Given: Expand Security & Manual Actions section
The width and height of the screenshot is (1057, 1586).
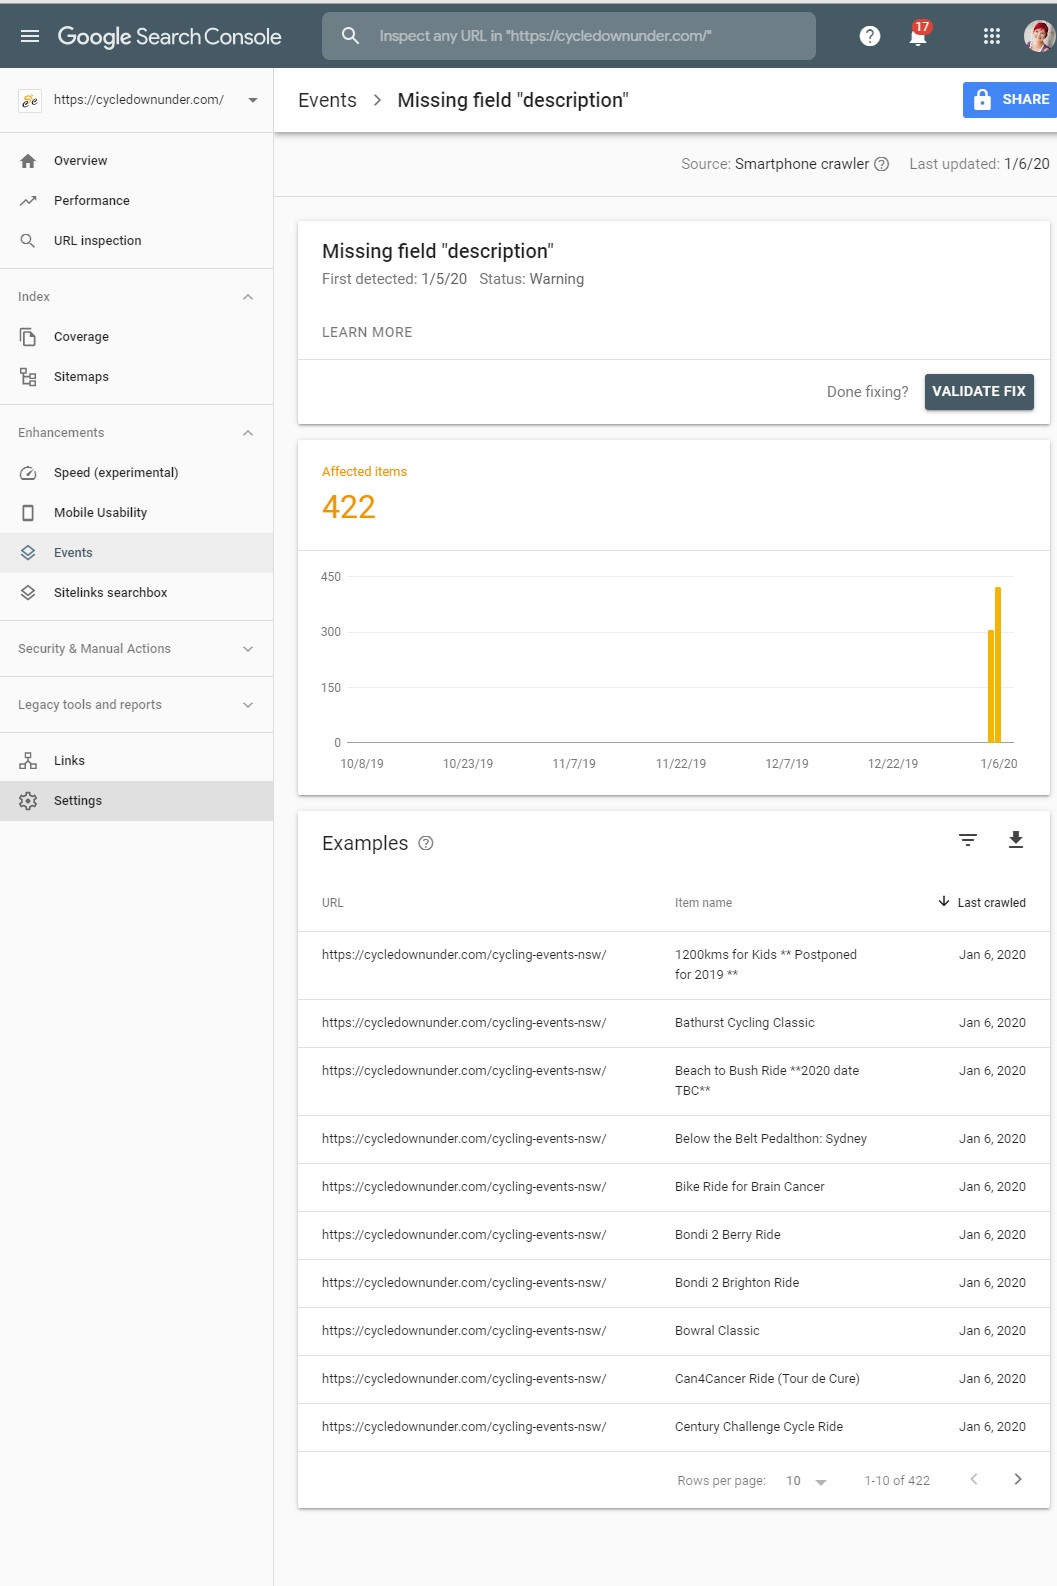Looking at the screenshot, I should 248,649.
